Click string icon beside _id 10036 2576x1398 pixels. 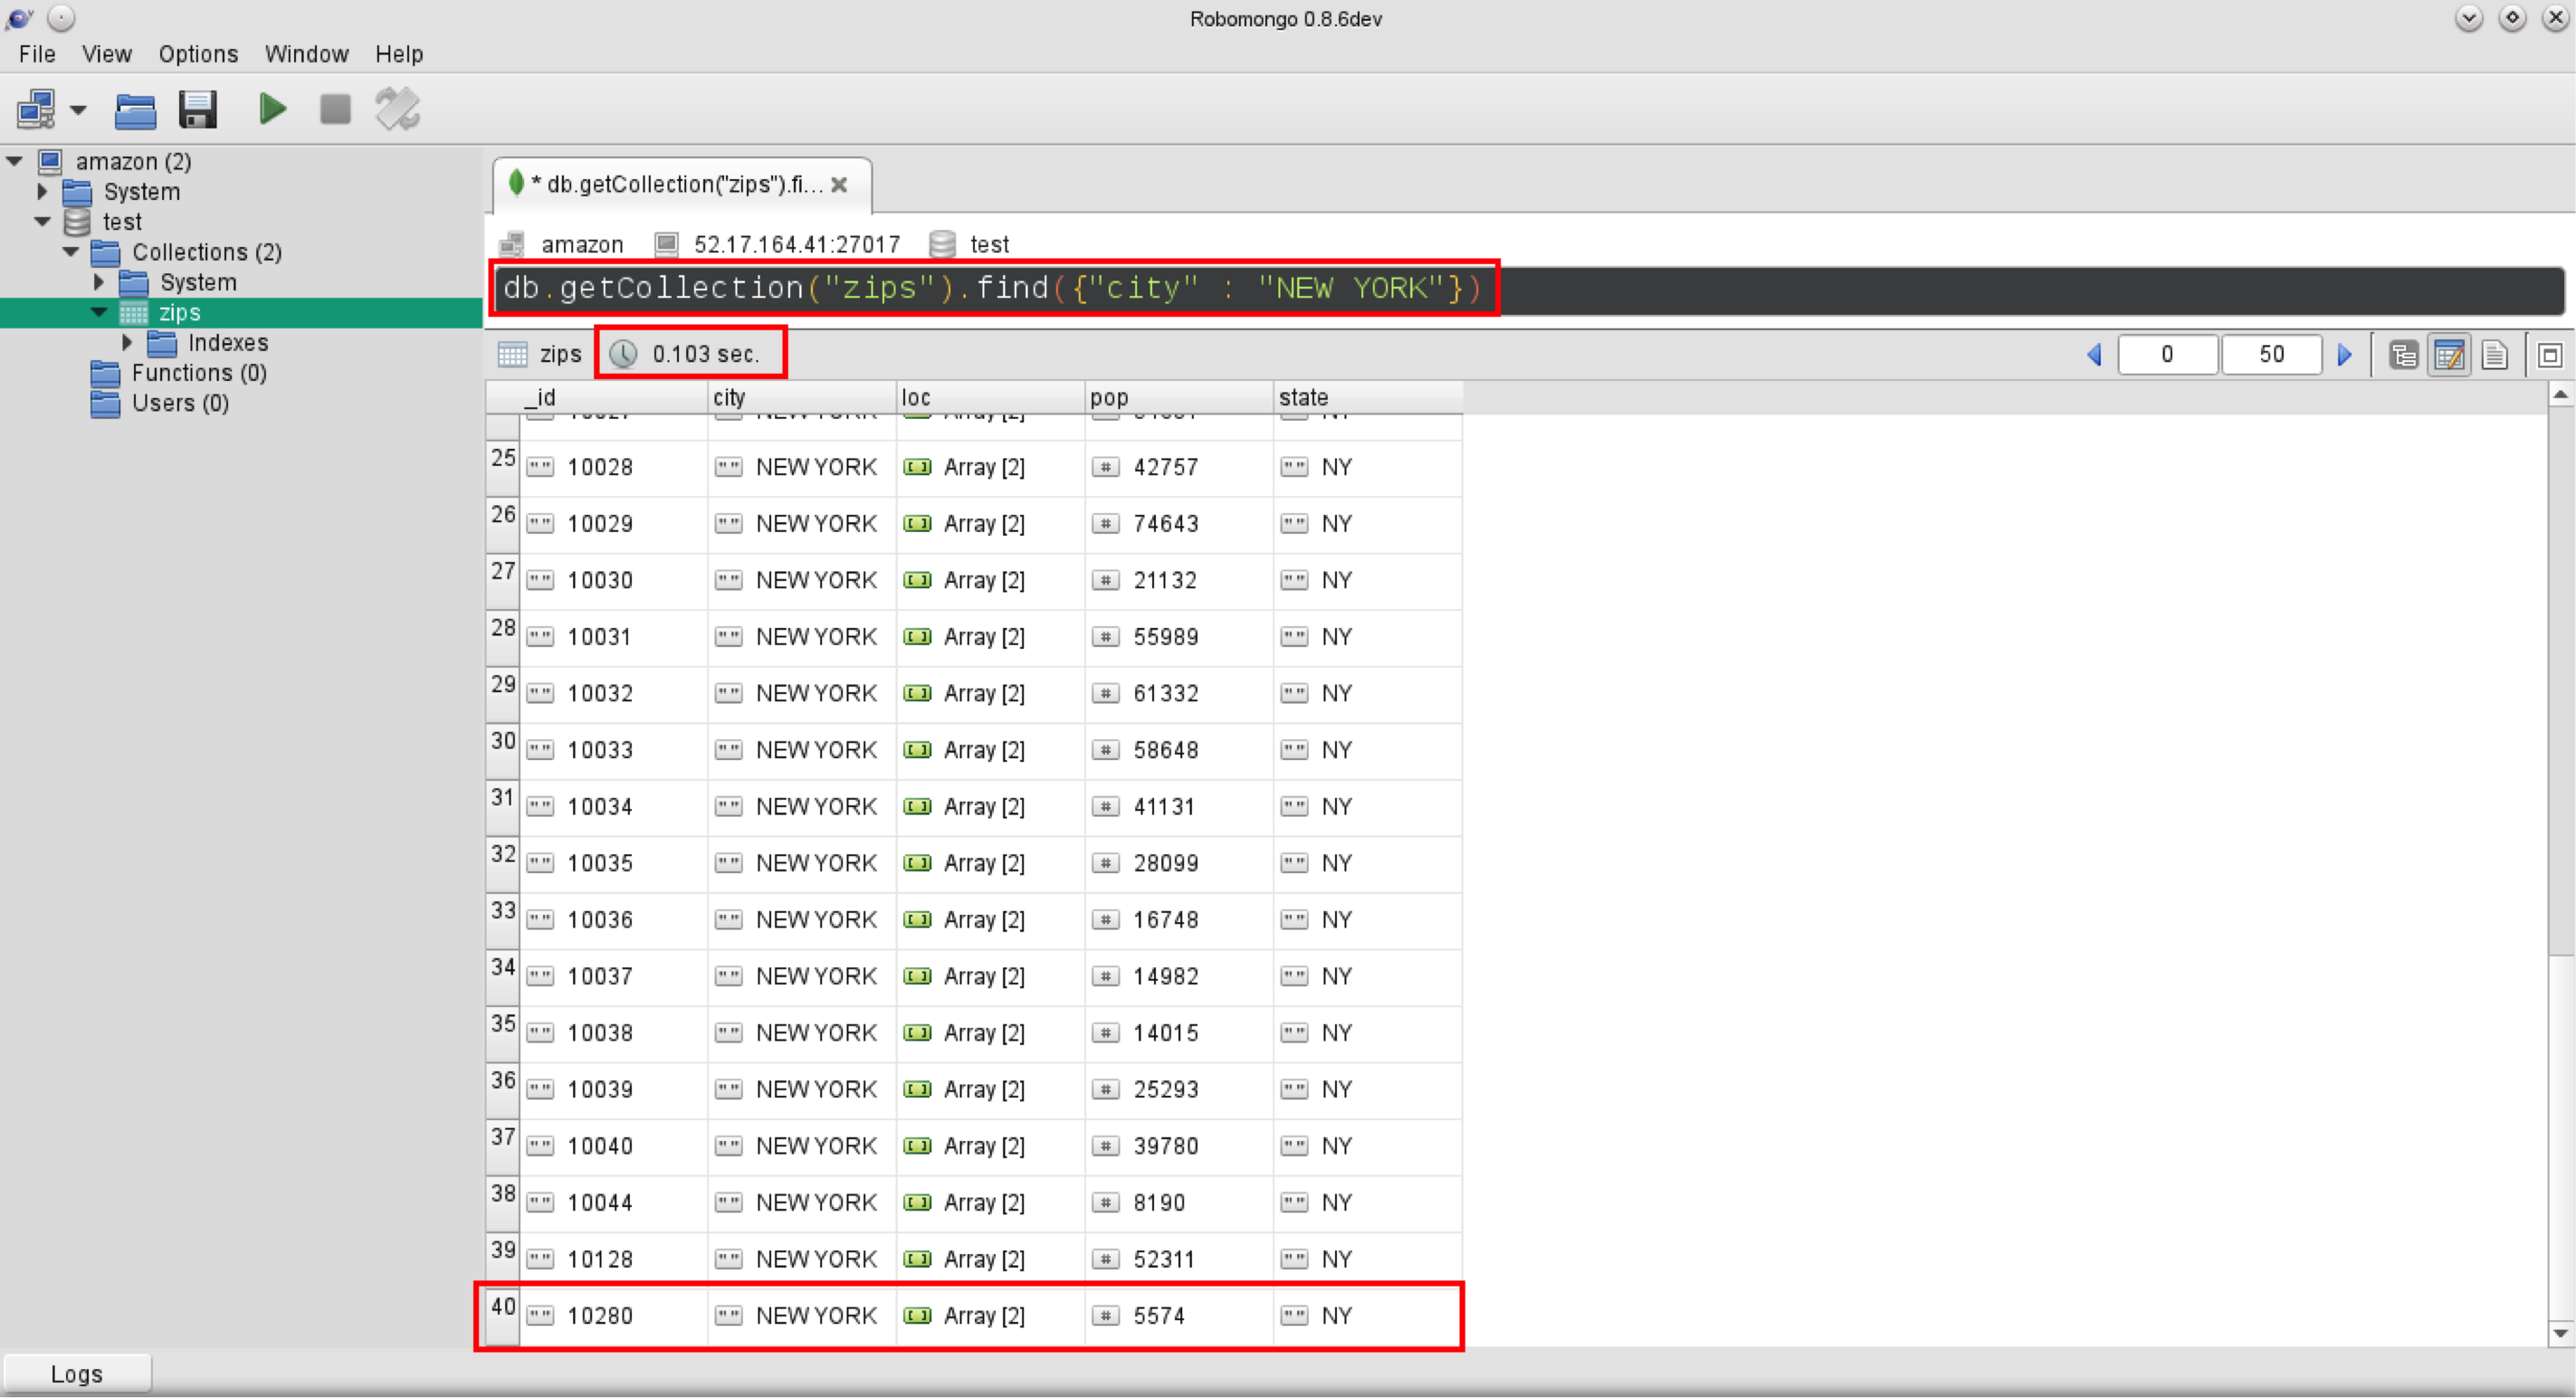point(540,920)
